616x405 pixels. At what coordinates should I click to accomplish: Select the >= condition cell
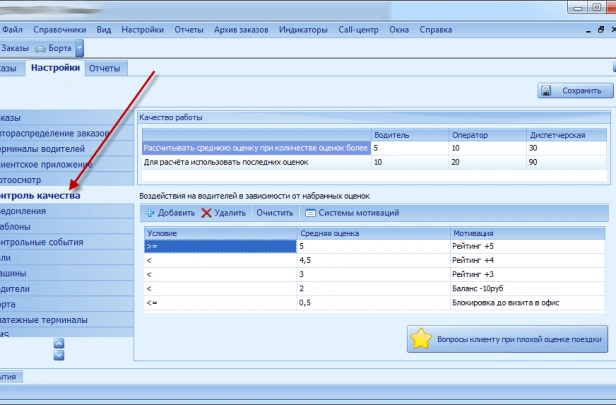click(219, 245)
